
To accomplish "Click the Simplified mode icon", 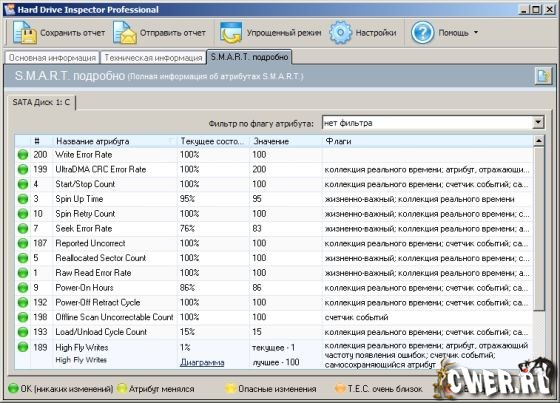I will coord(231,33).
